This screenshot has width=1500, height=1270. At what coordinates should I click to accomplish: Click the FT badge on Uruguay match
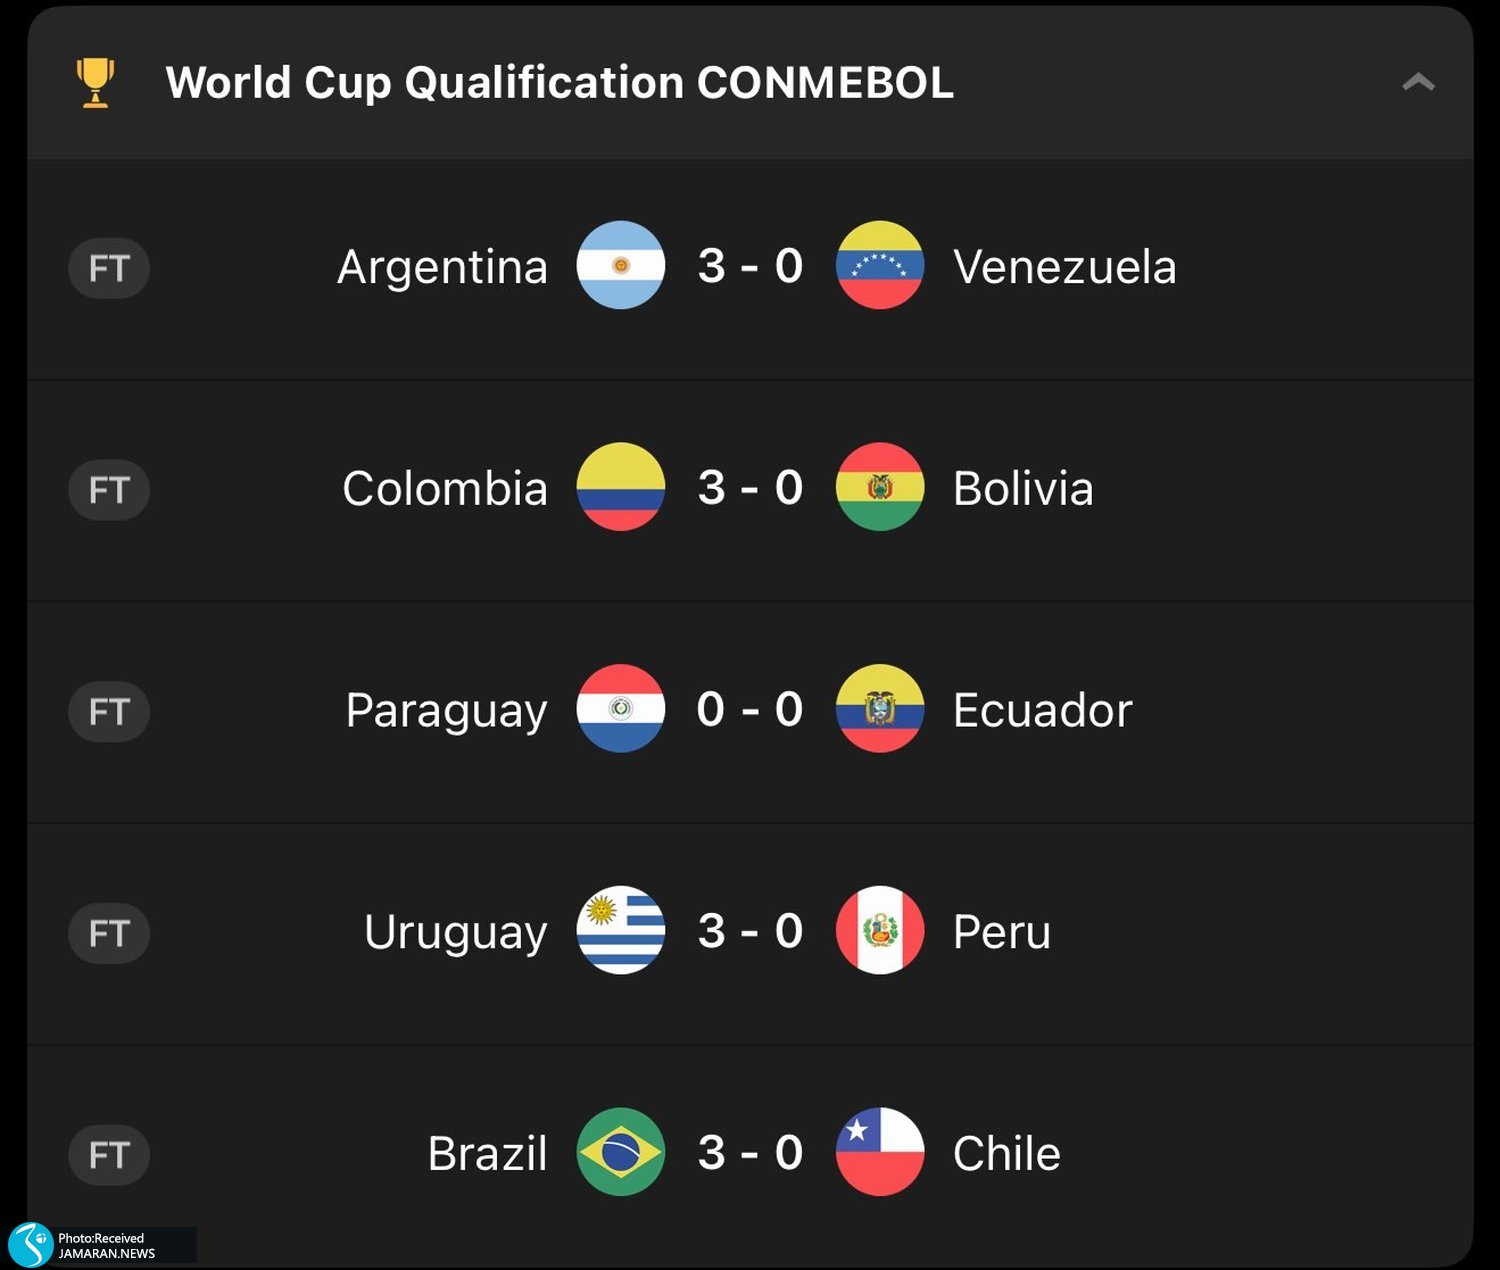click(x=109, y=933)
